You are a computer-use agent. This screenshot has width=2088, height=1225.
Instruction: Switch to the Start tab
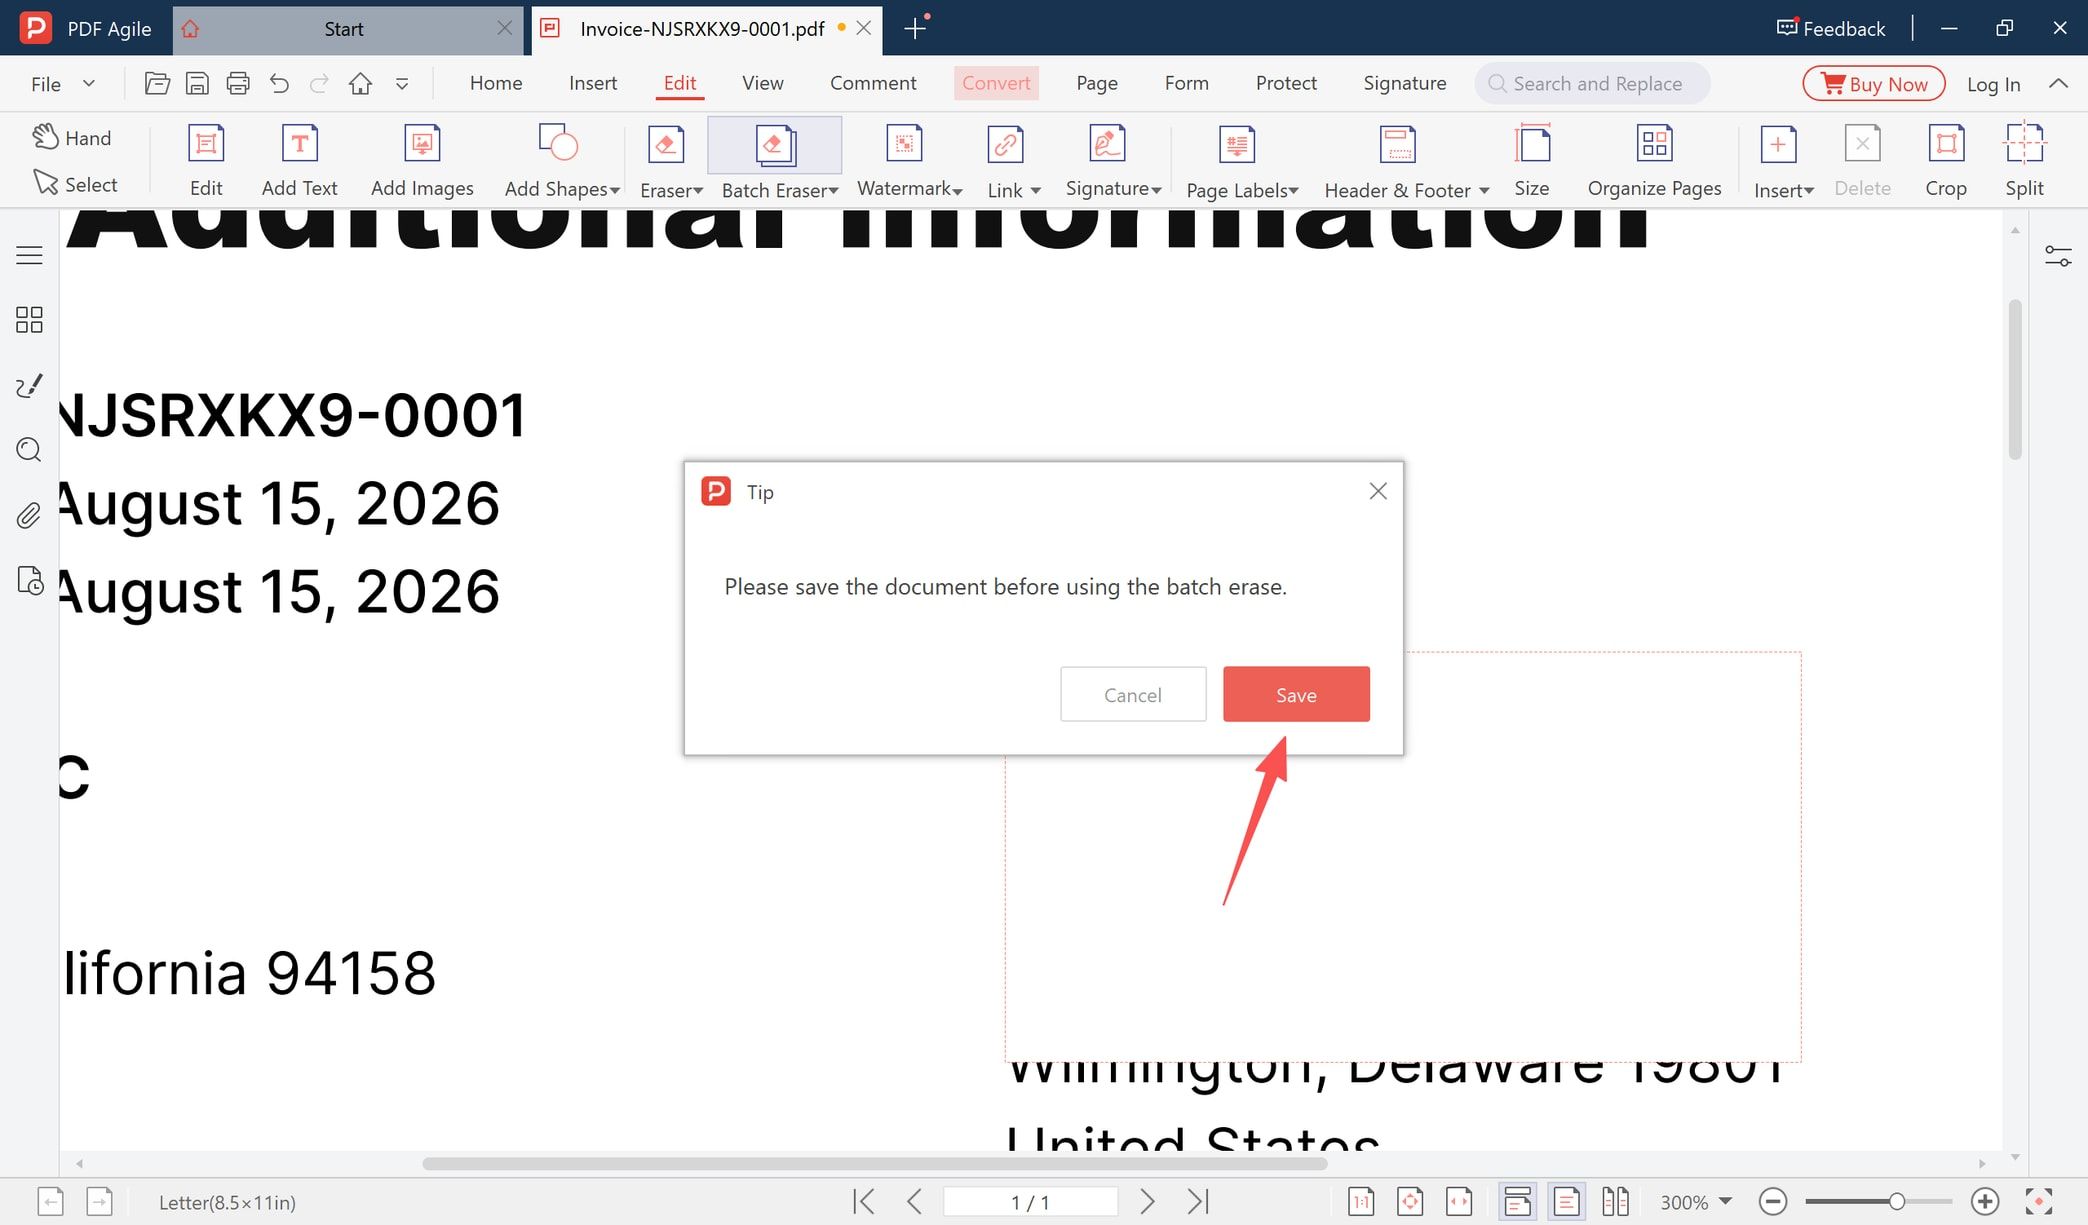click(343, 29)
